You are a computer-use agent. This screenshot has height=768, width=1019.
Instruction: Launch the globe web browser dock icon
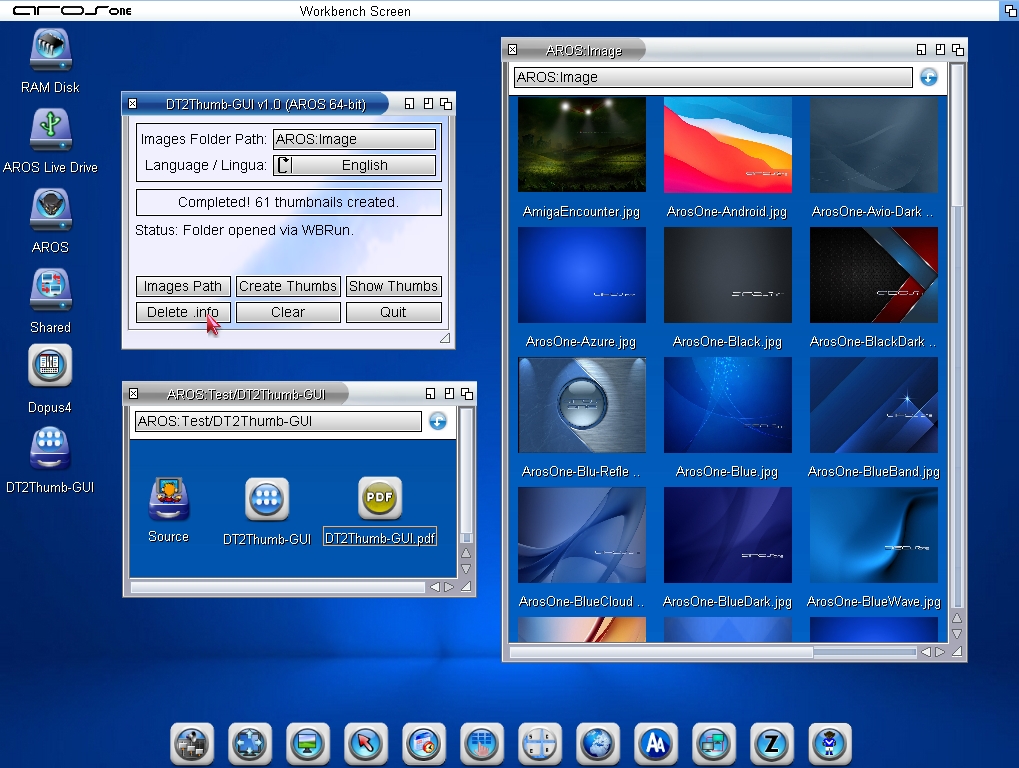[598, 744]
